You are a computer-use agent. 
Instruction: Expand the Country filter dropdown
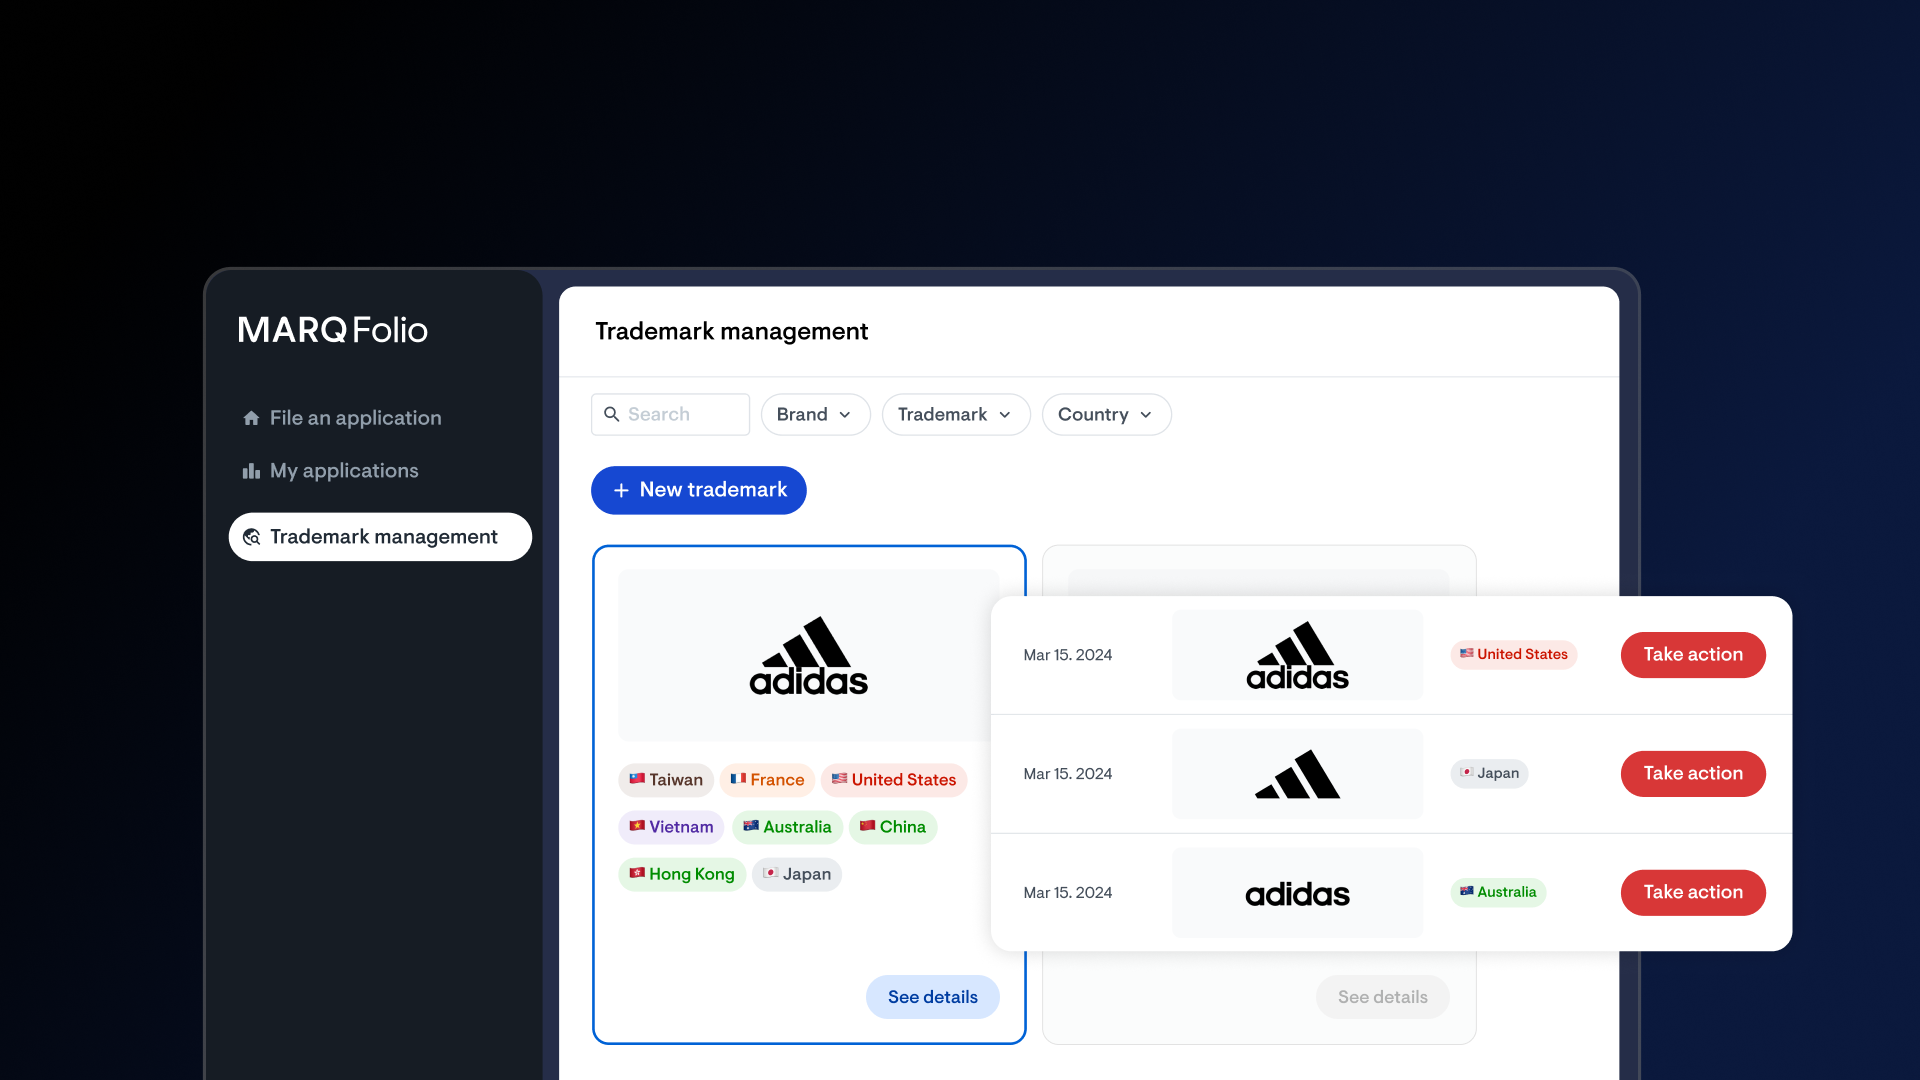[x=1105, y=414]
